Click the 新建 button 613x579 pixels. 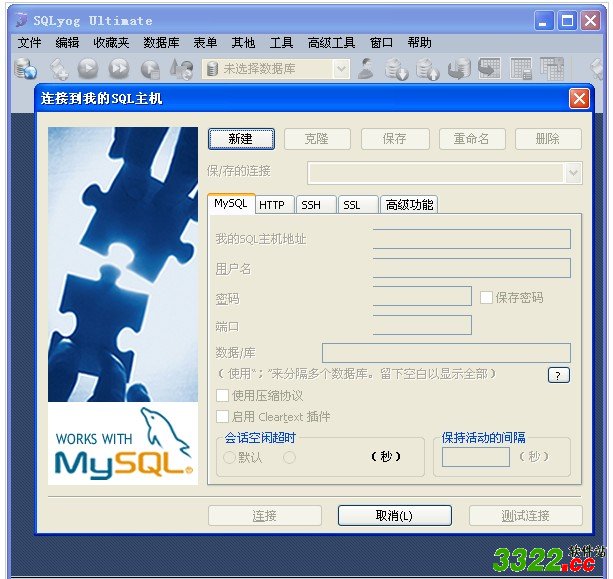[x=241, y=139]
